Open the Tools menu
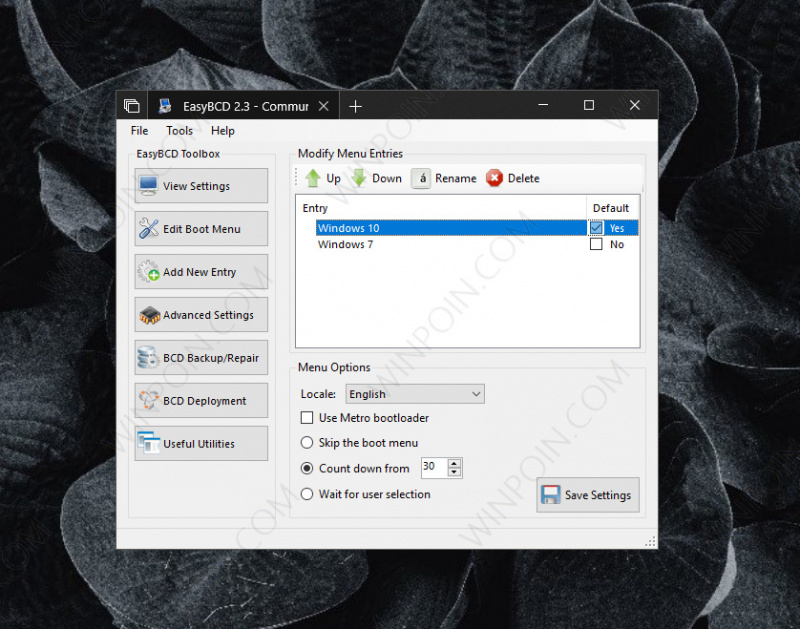This screenshot has width=800, height=629. click(180, 130)
